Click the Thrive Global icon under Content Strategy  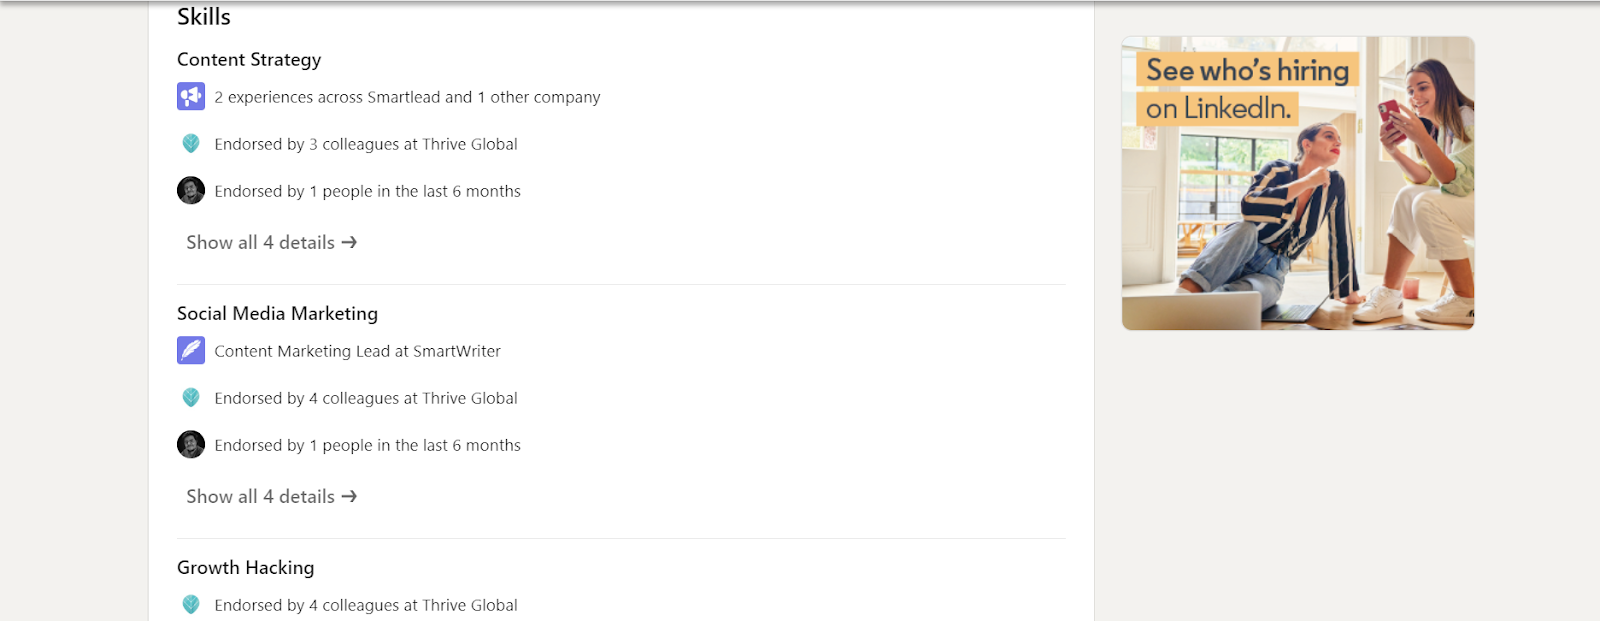(191, 144)
